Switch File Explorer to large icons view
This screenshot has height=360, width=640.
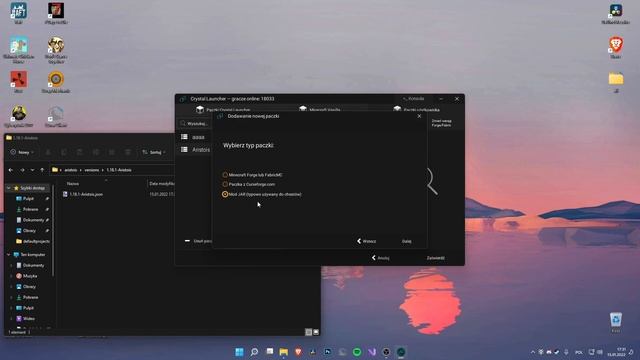point(316,332)
